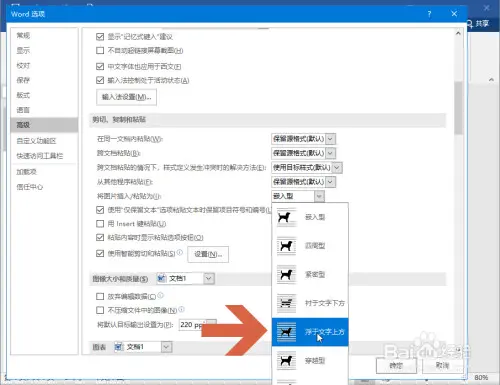Select the 浮于文字上方 wrap icon option
The height and width of the screenshot is (385, 500).
coord(286,332)
